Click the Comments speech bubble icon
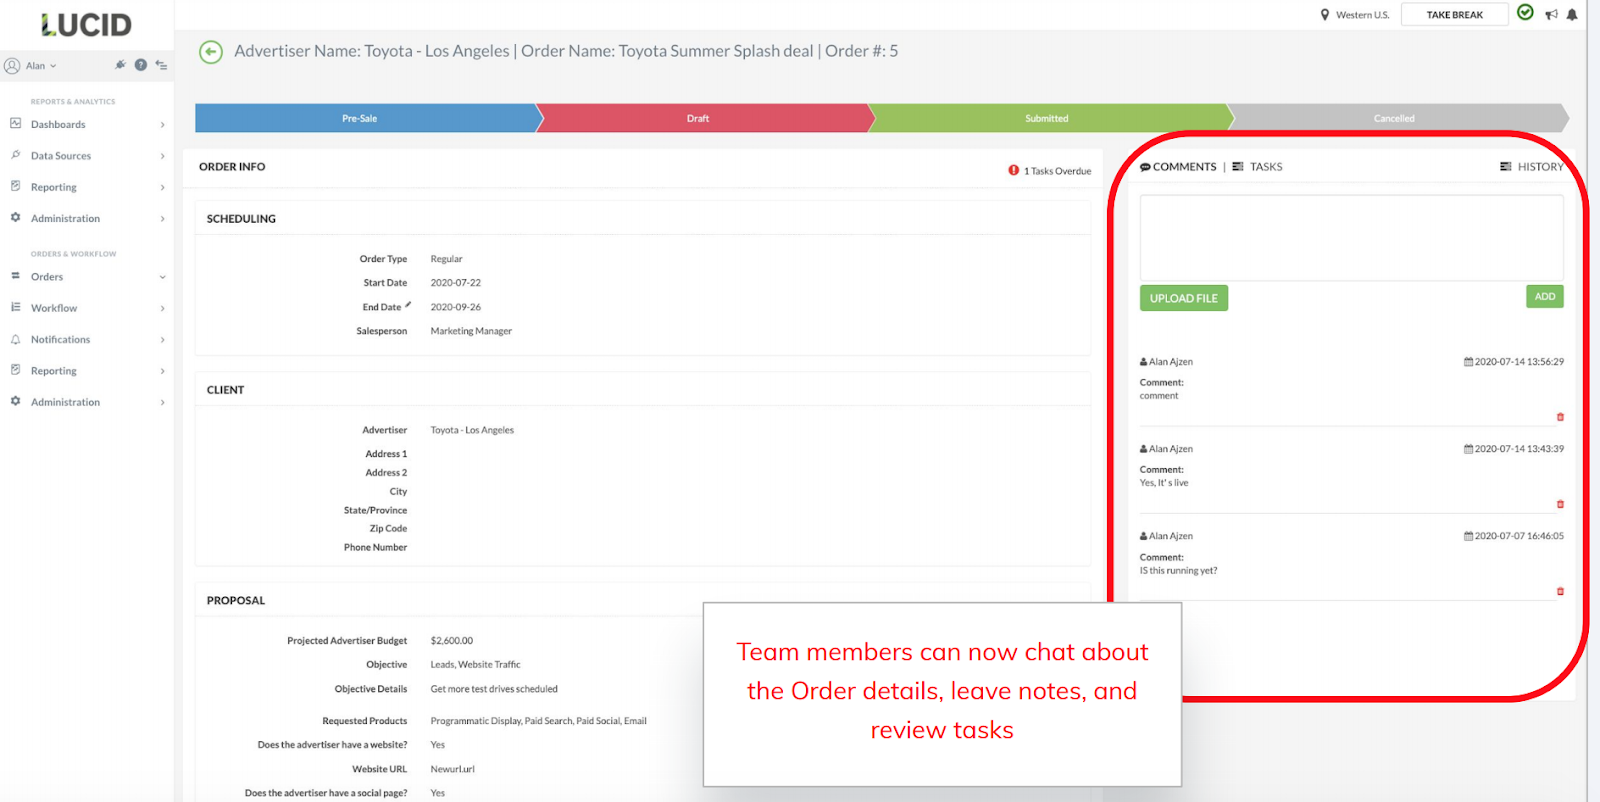The height and width of the screenshot is (802, 1600). [1145, 167]
